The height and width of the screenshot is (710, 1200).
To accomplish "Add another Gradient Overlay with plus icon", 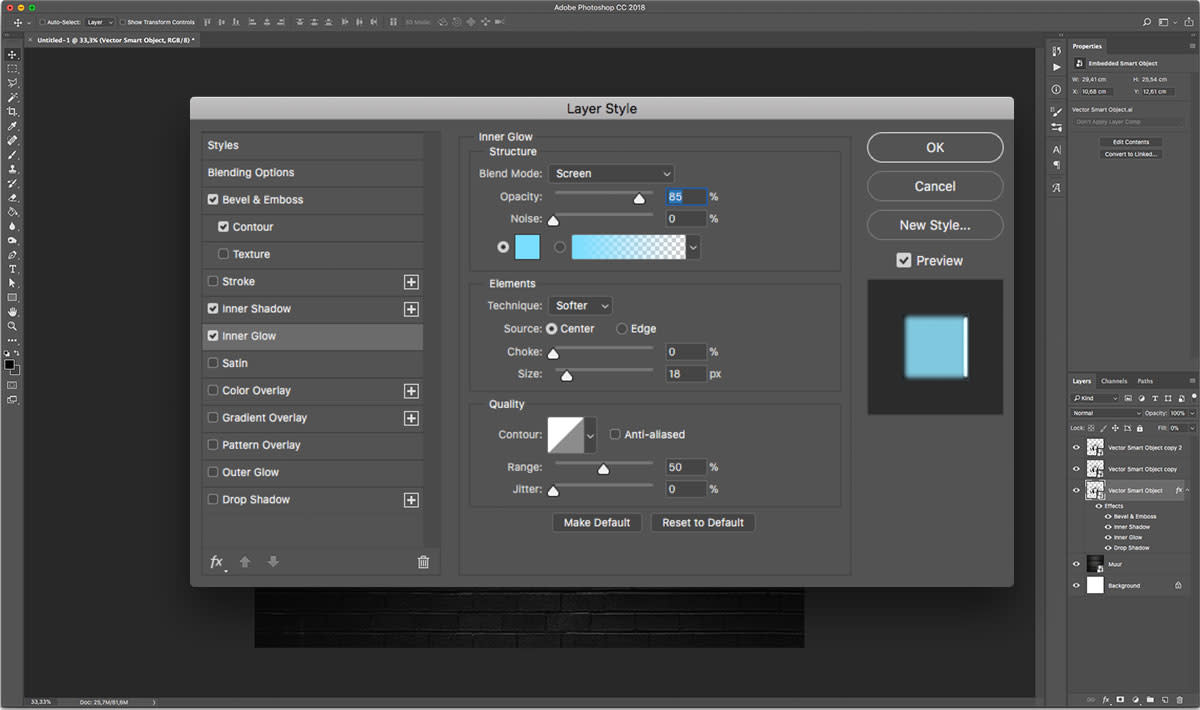I will (411, 418).
